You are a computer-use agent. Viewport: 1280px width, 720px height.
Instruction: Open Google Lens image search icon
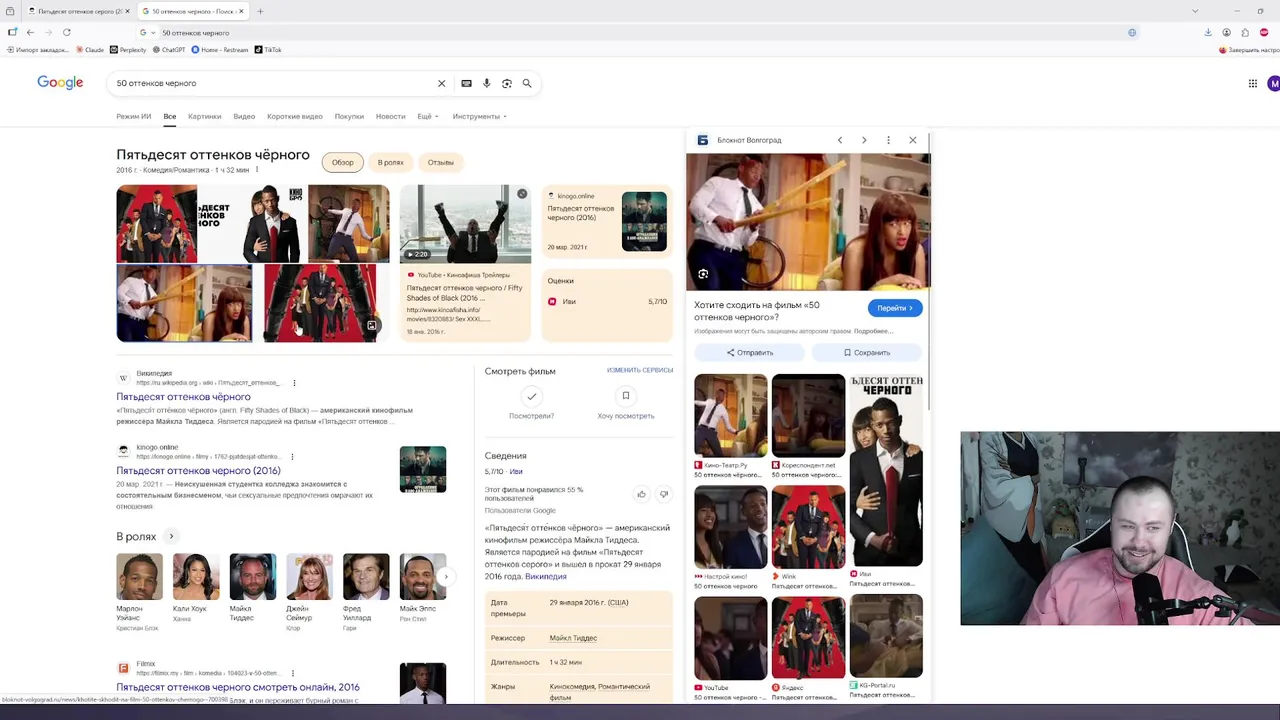point(507,83)
